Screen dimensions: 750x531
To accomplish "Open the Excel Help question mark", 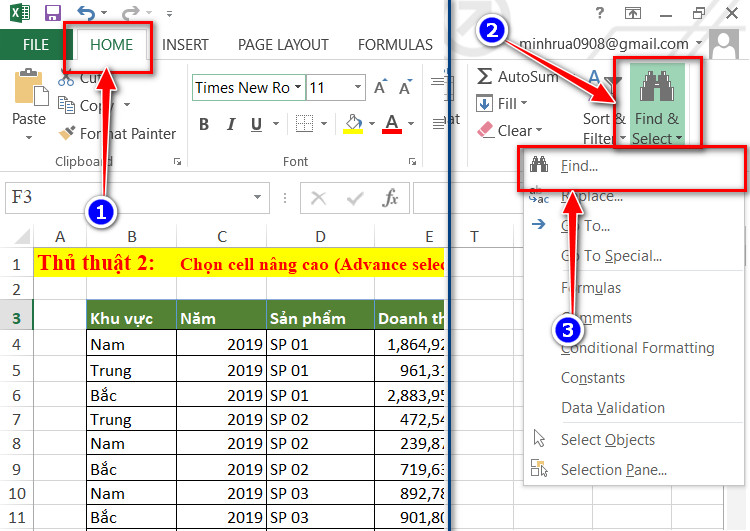I will point(599,13).
